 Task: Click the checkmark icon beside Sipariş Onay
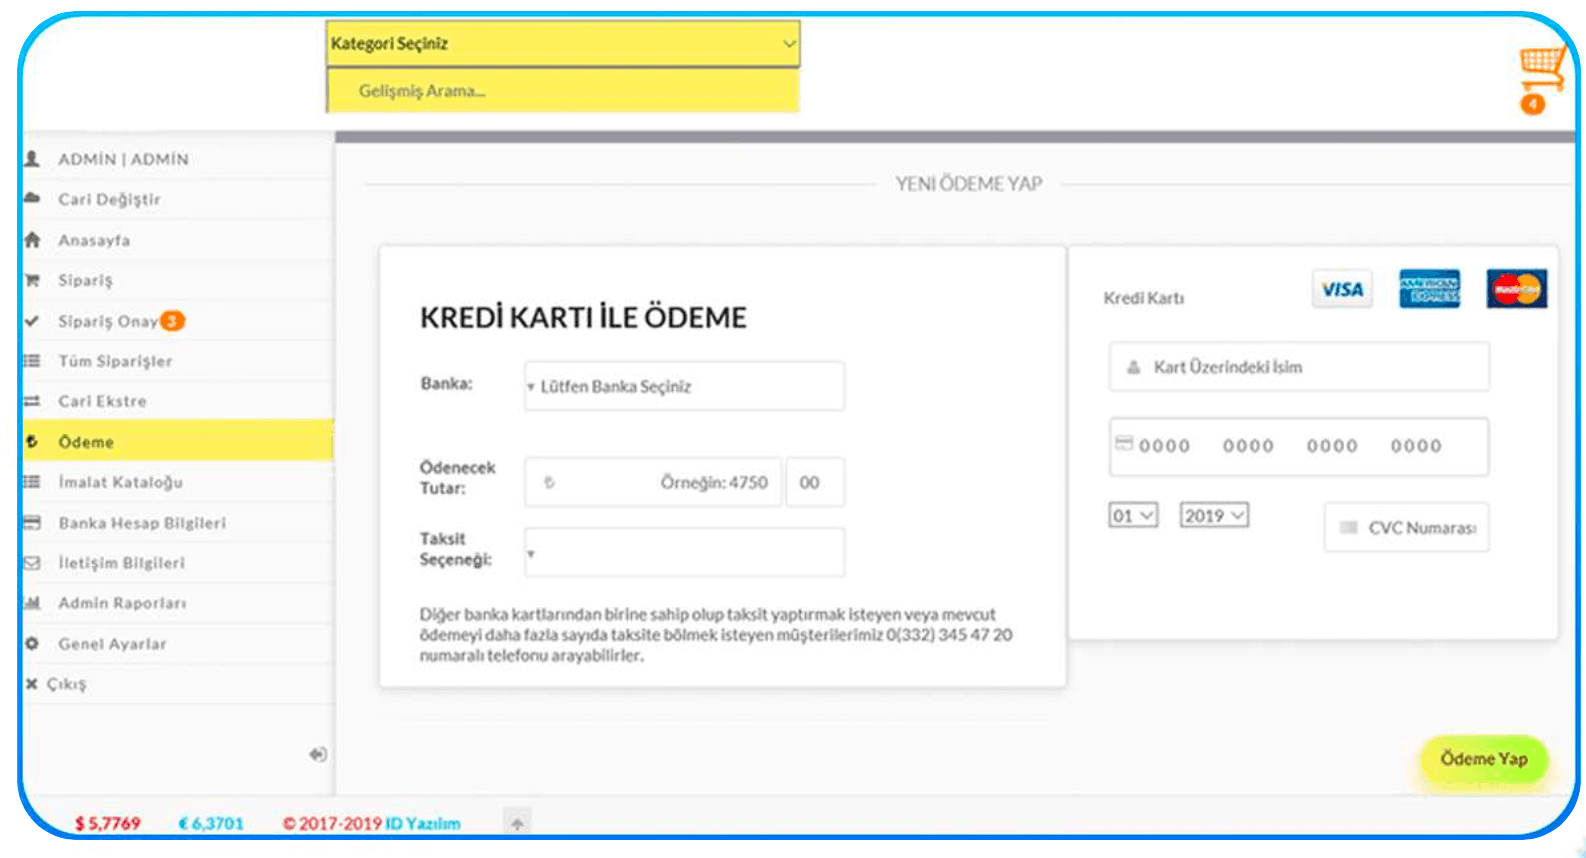32,321
